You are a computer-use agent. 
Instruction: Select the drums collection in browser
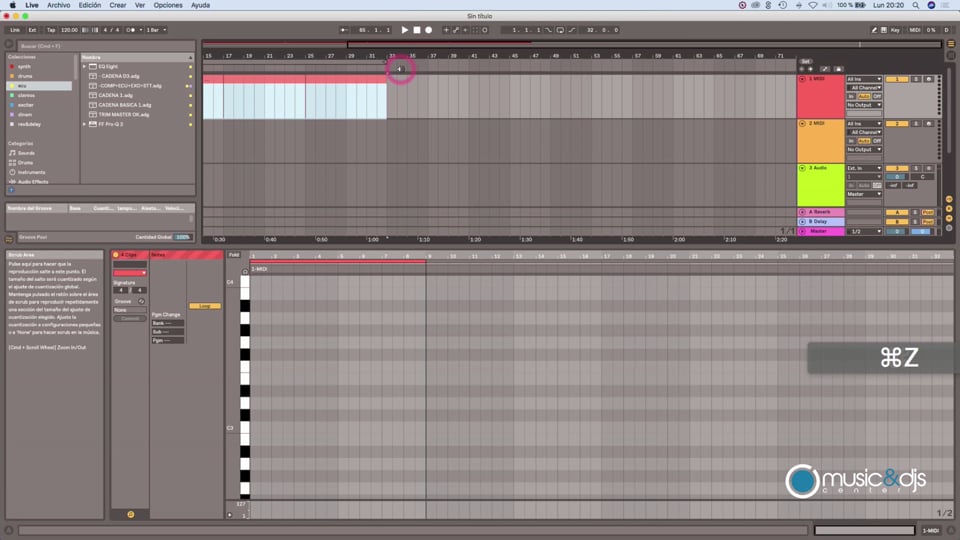point(25,76)
